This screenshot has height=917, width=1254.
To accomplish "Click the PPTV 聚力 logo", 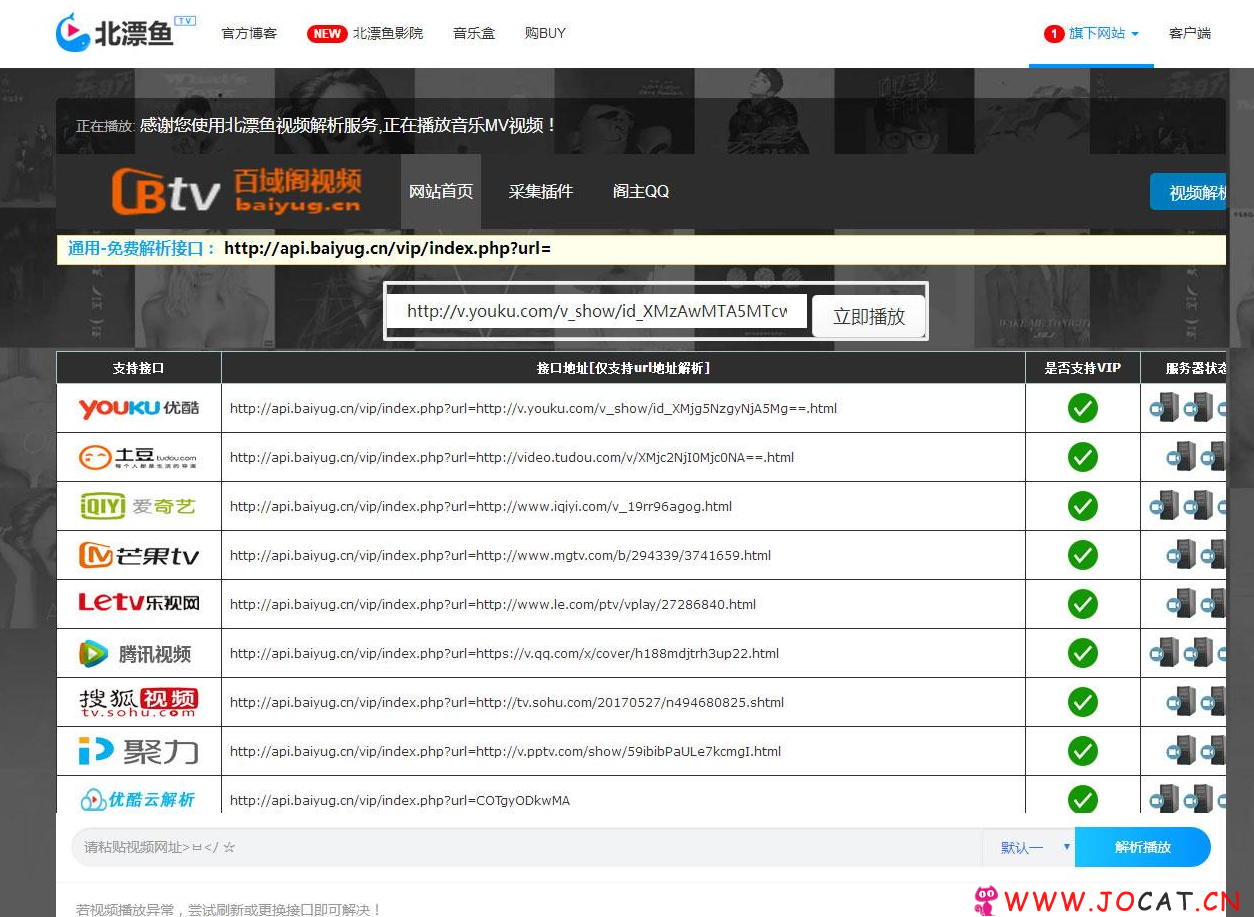I will (x=139, y=751).
